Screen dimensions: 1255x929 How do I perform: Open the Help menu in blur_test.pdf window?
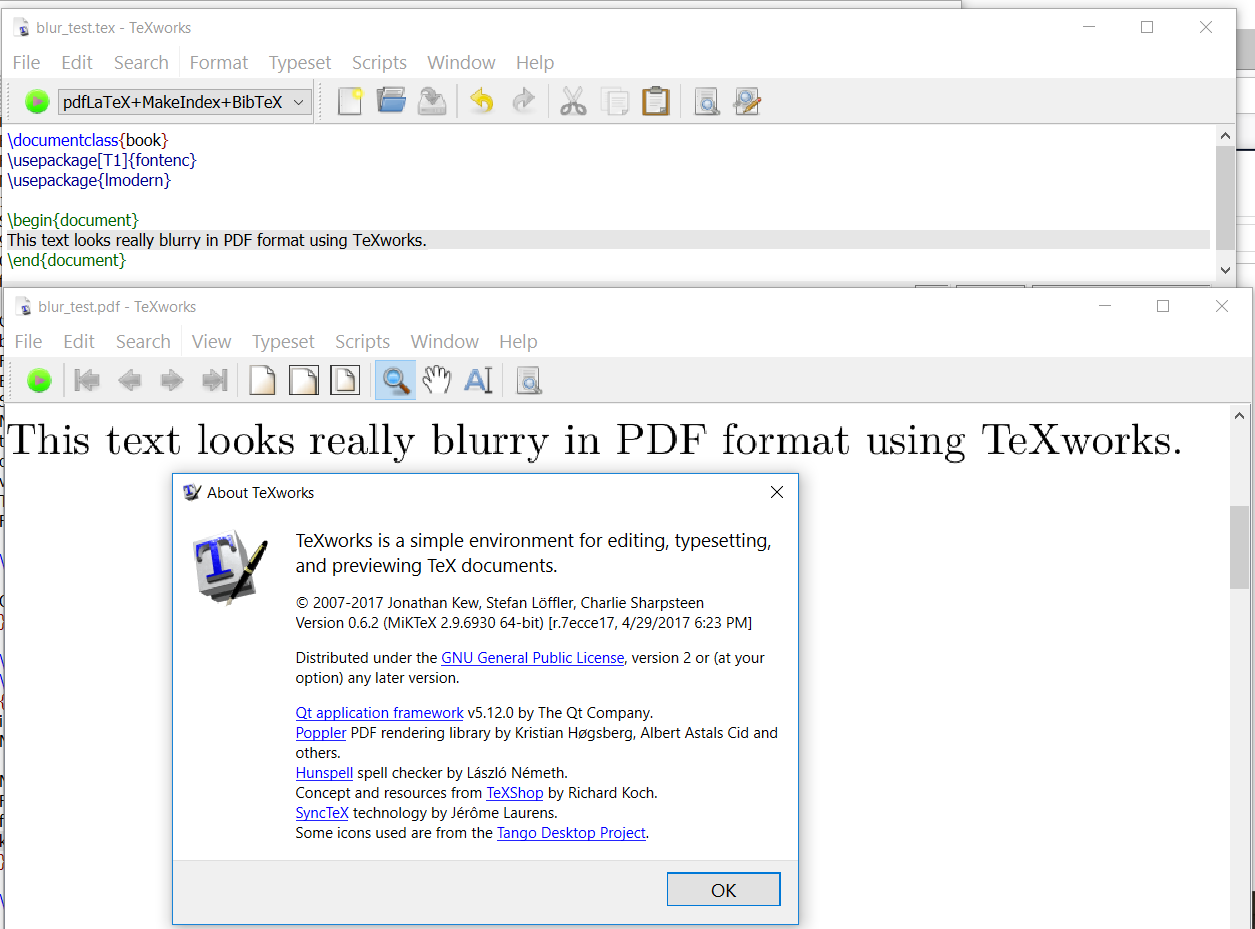point(518,341)
